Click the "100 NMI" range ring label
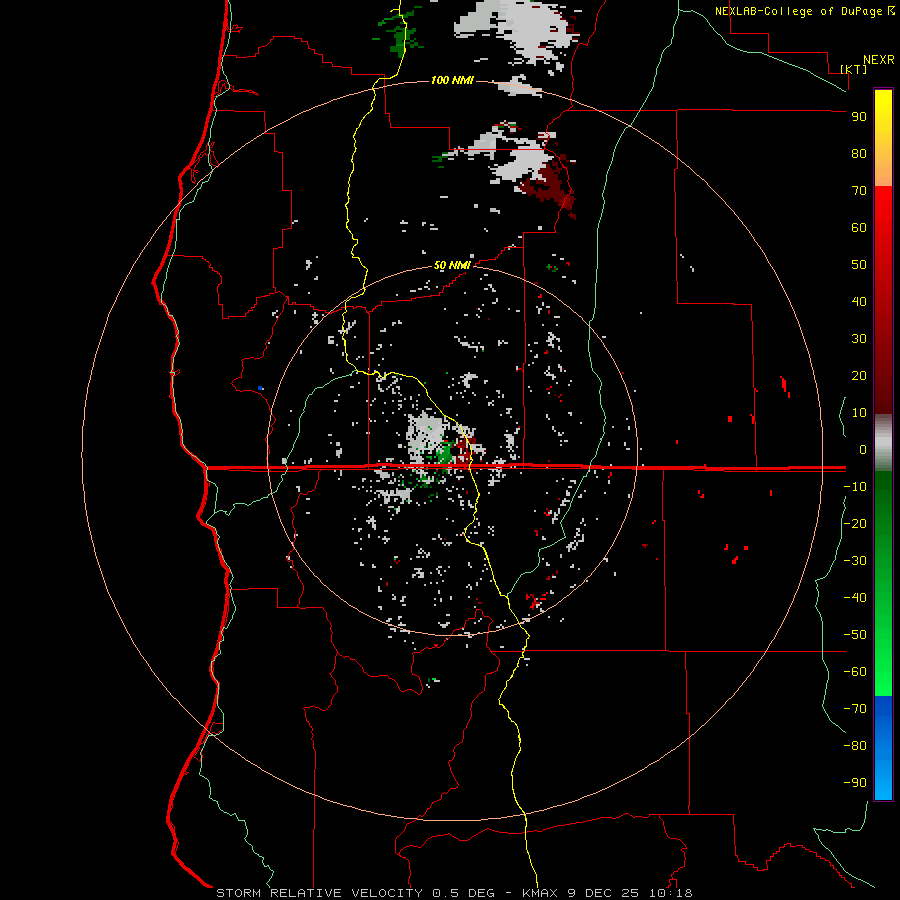 pyautogui.click(x=452, y=80)
